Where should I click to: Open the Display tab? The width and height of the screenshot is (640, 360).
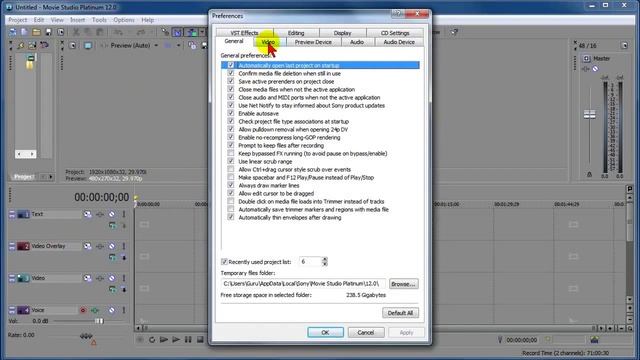342,33
